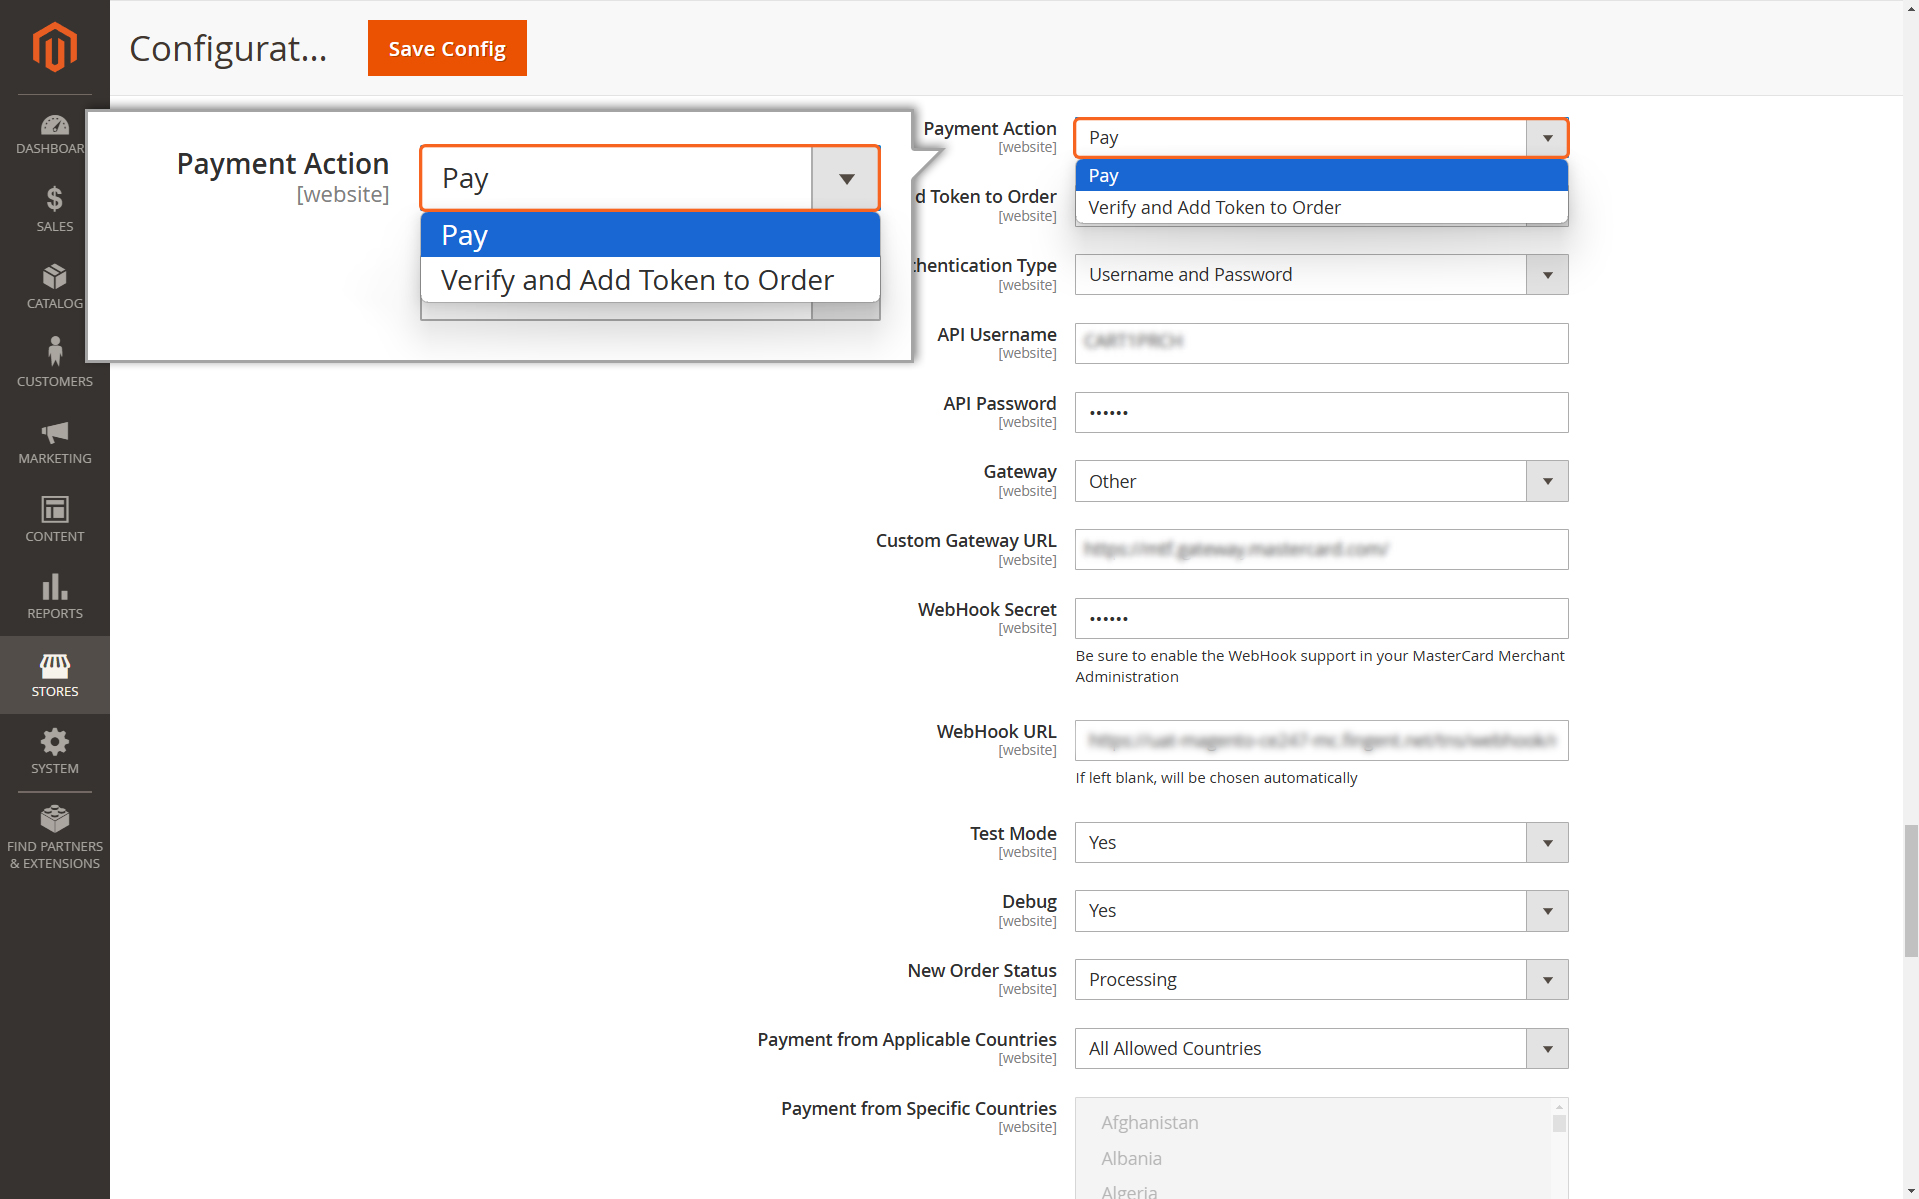Open the Debug dropdown

[x=1321, y=911]
